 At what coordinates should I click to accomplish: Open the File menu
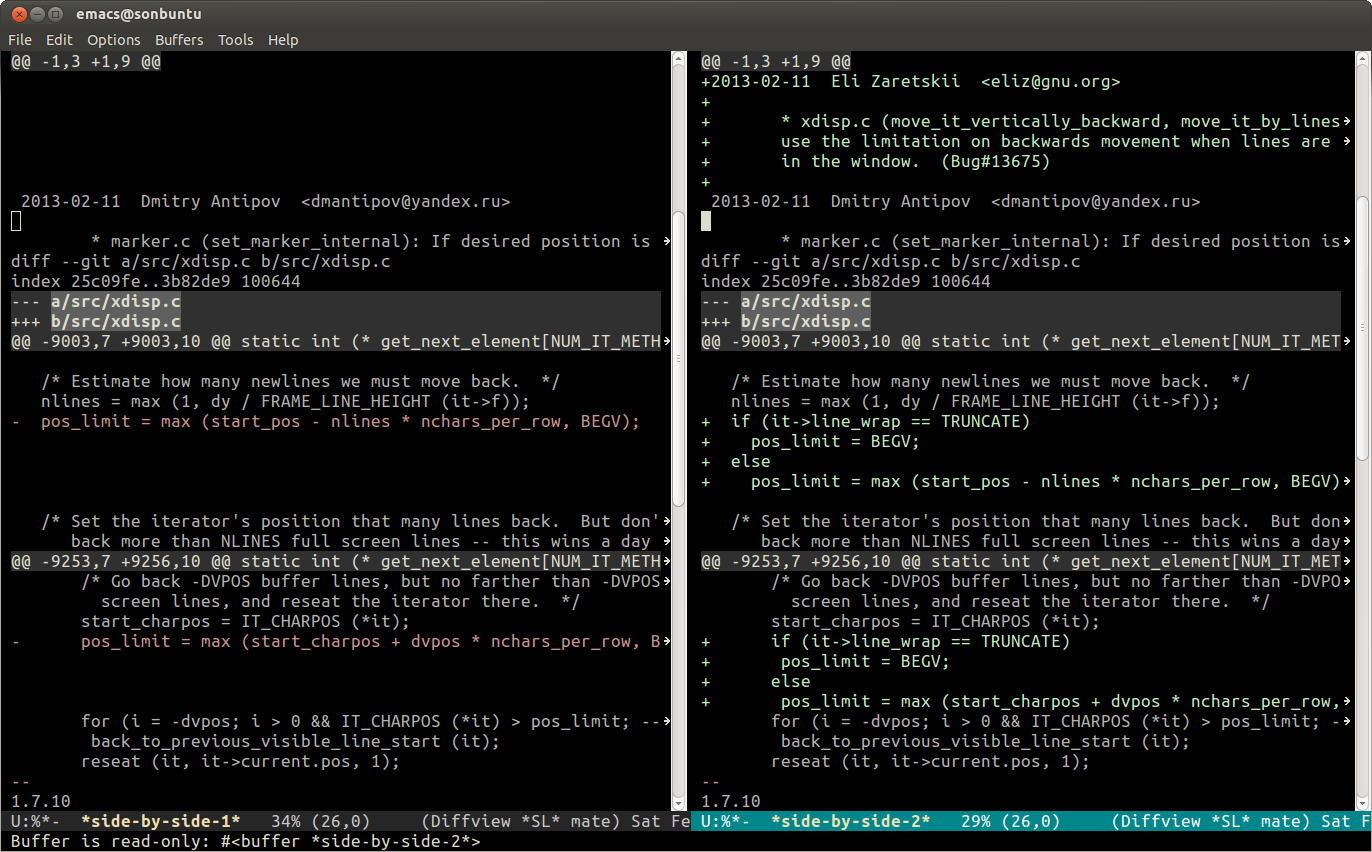pyautogui.click(x=20, y=40)
